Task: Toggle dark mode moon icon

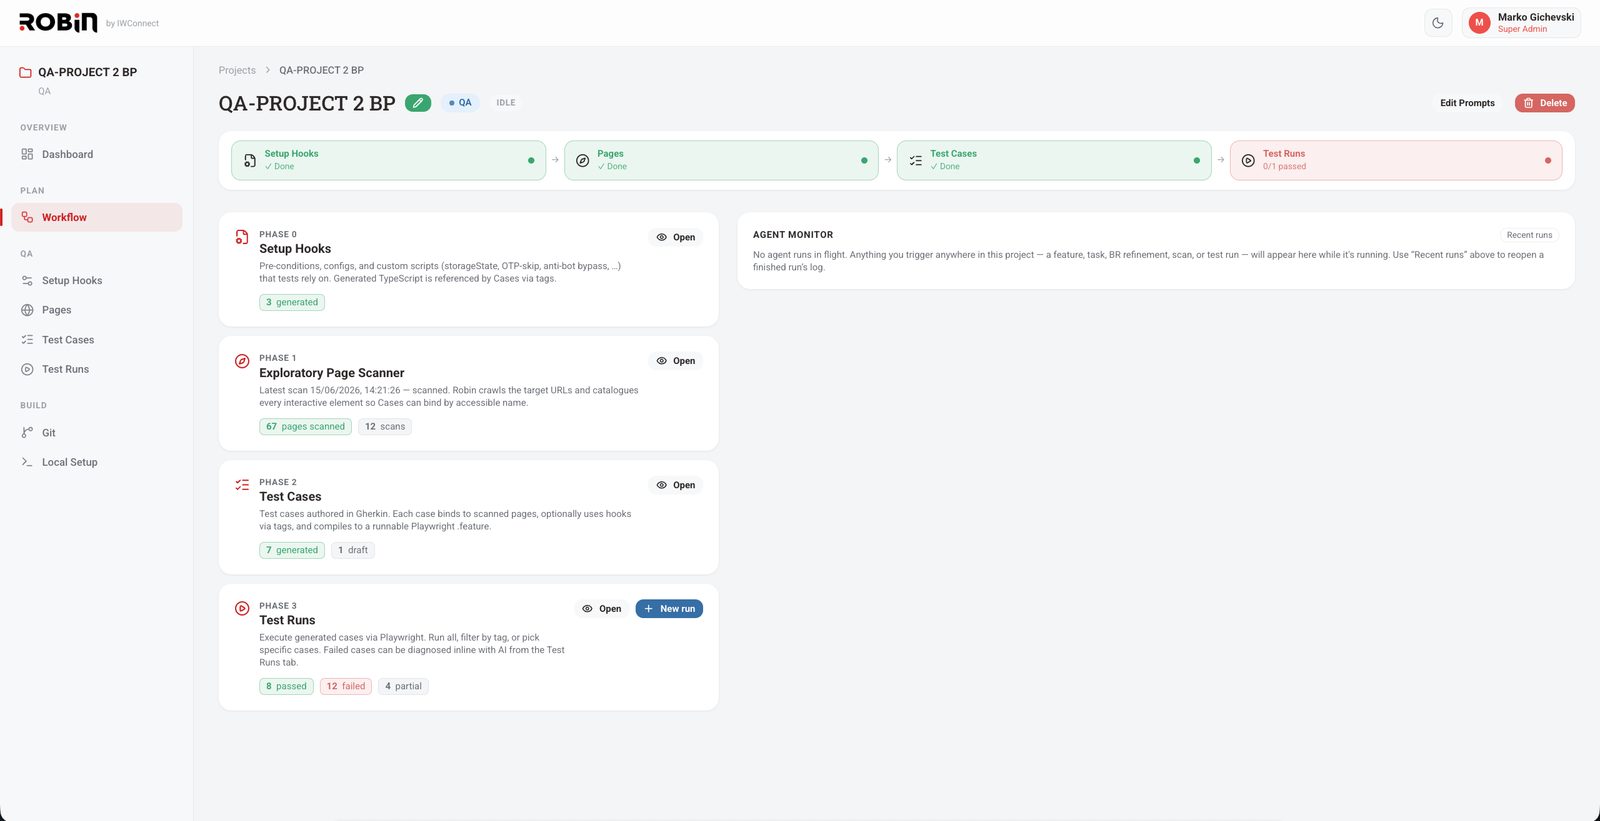Action: pyautogui.click(x=1438, y=23)
